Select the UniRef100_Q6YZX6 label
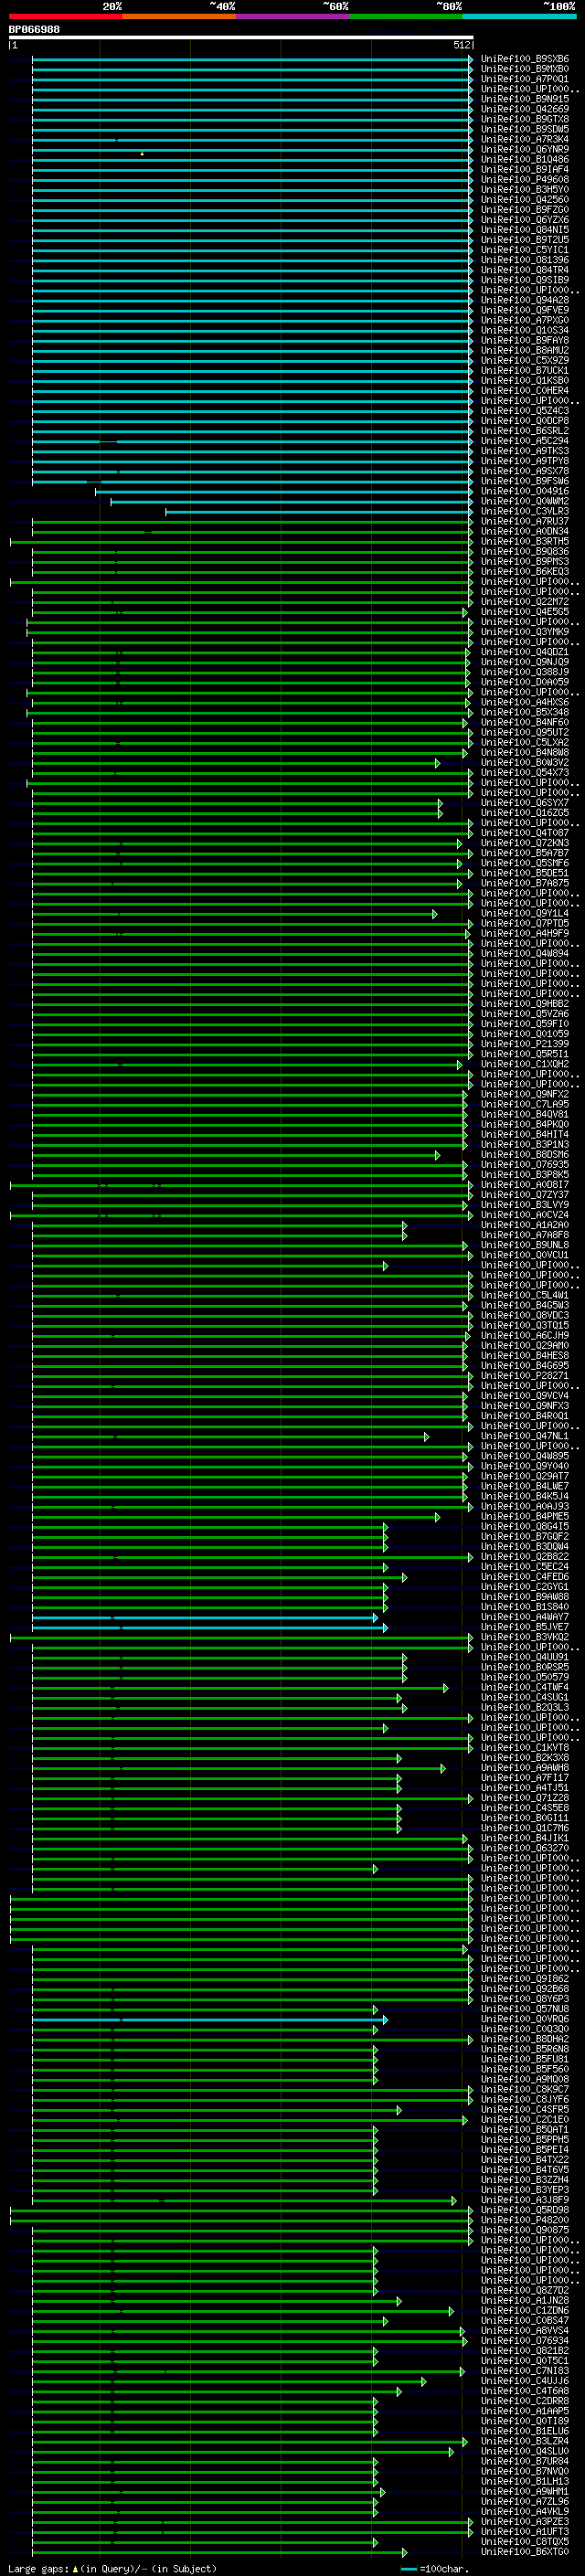 coord(525,220)
